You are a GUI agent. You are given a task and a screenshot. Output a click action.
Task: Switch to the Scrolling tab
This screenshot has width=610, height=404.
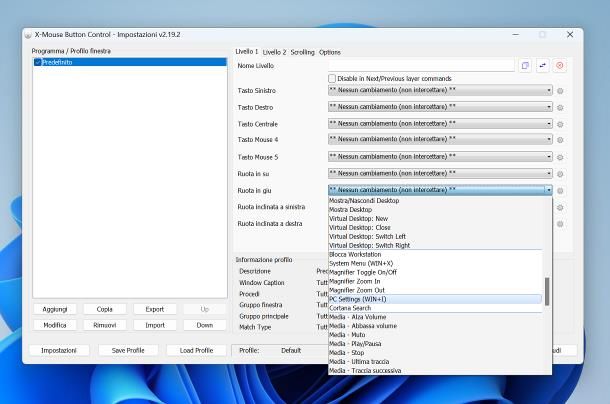(x=302, y=52)
